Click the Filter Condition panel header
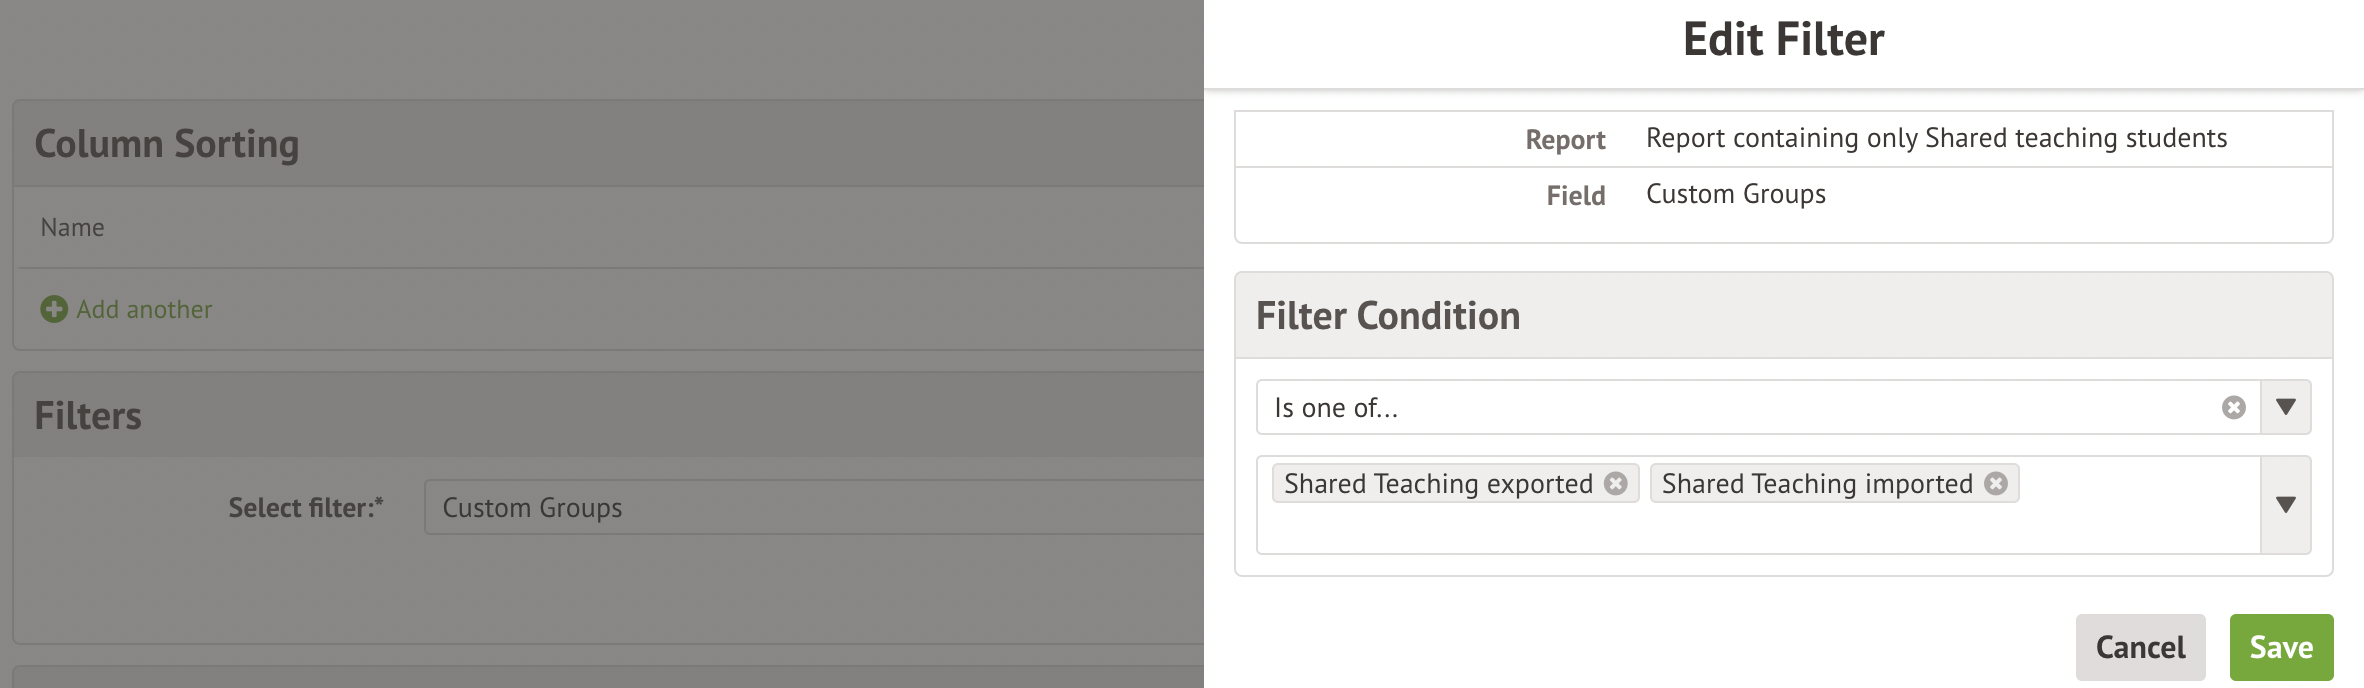This screenshot has height=688, width=2364. pos(1388,316)
